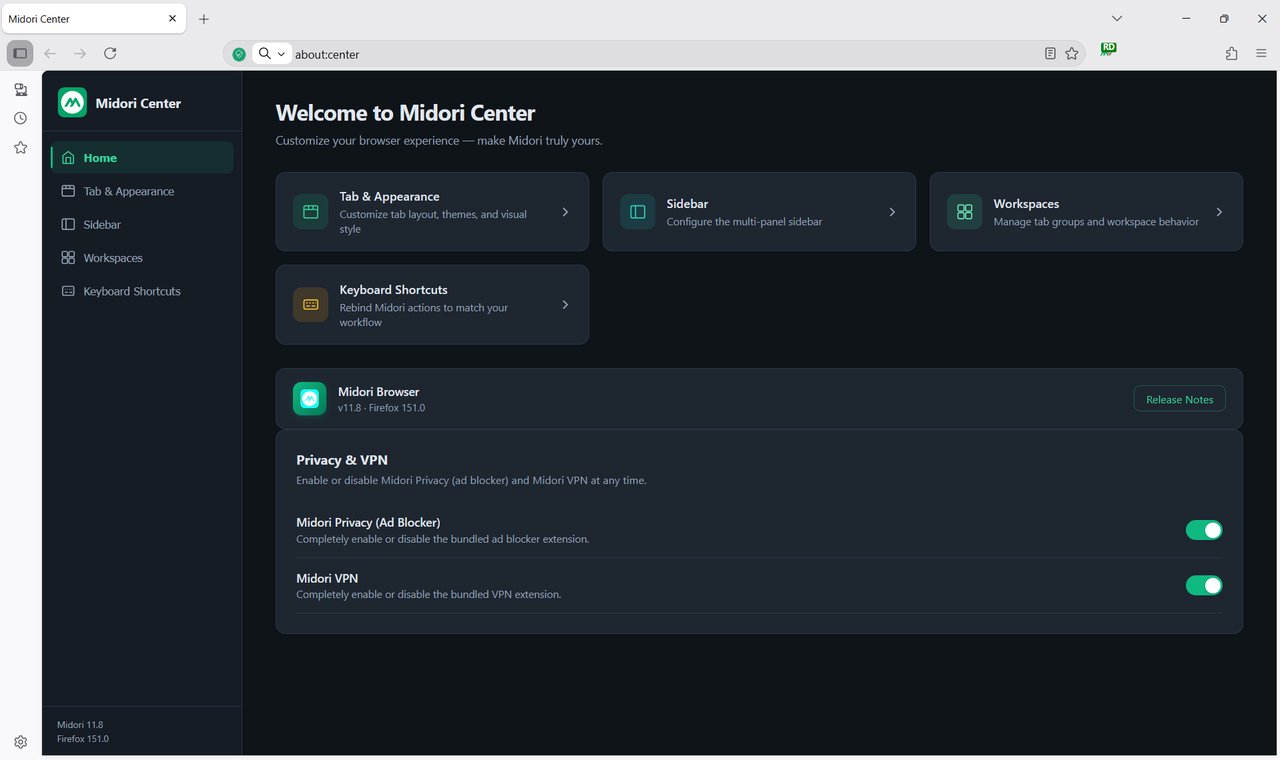Screen dimensions: 1280x760
Task: Click the Keyboard Shortcuts card's keyboard icon
Action: click(310, 305)
